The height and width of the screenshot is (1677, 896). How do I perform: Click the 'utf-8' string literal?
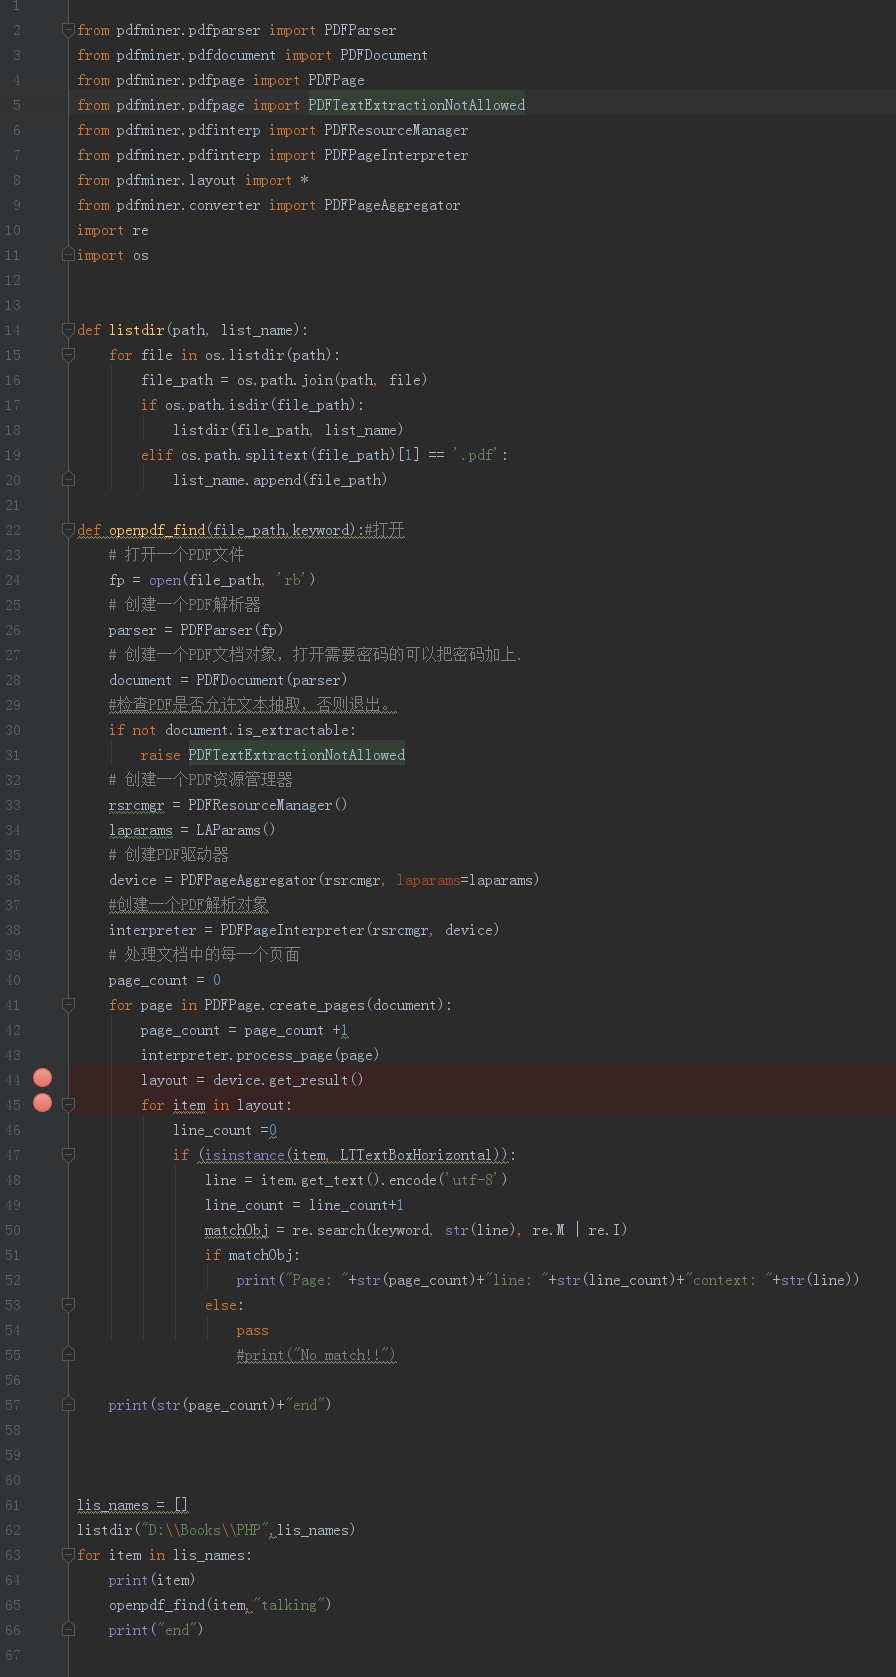(472, 1180)
